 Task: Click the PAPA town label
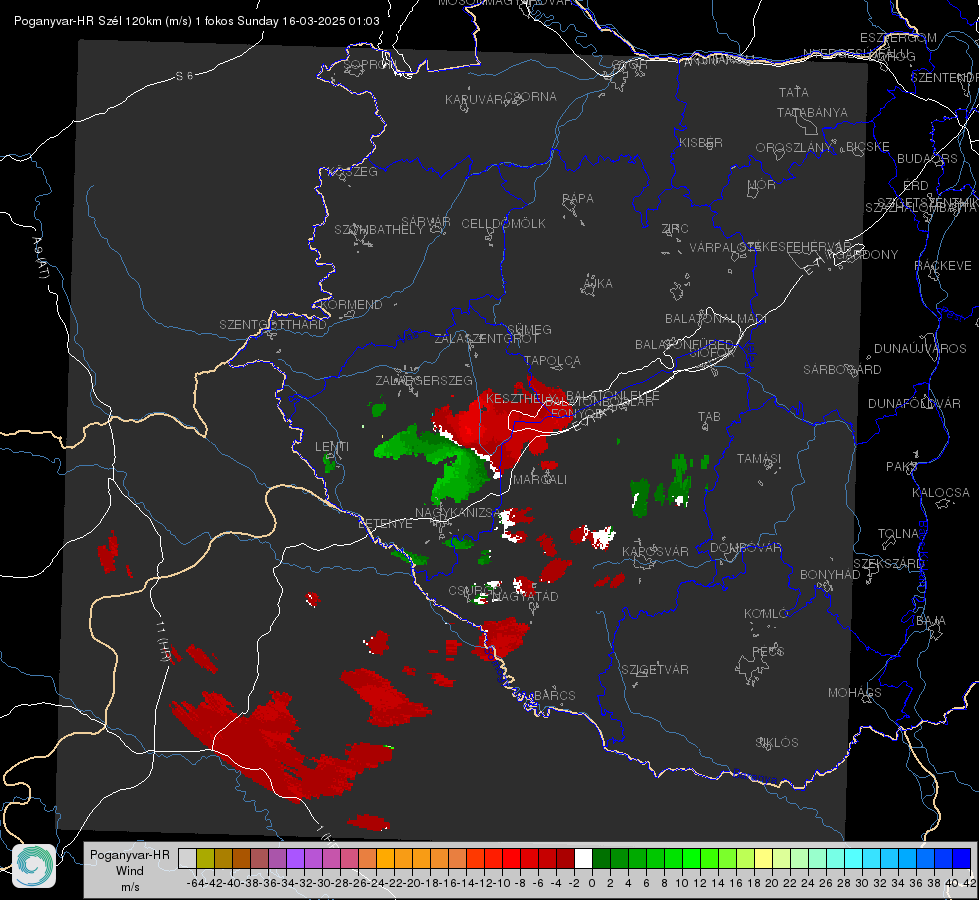click(x=578, y=199)
